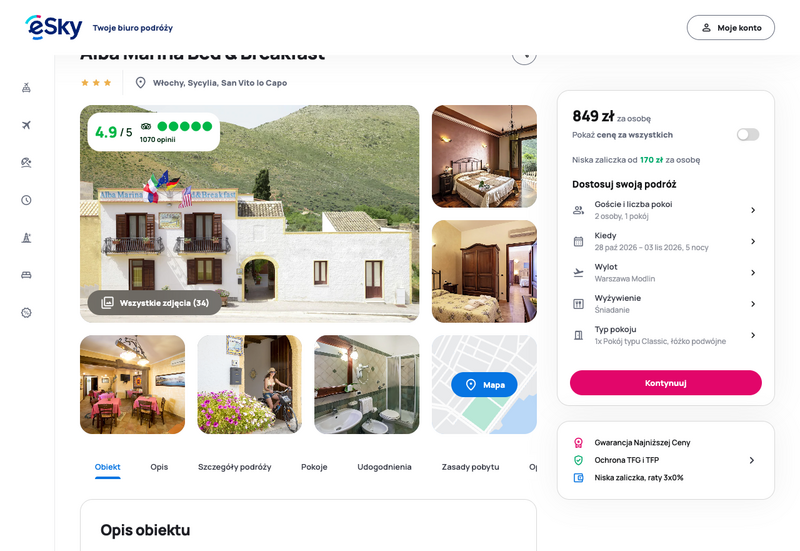The width and height of the screenshot is (800, 551).
Task: Click the eSky logo
Action: click(x=54, y=28)
